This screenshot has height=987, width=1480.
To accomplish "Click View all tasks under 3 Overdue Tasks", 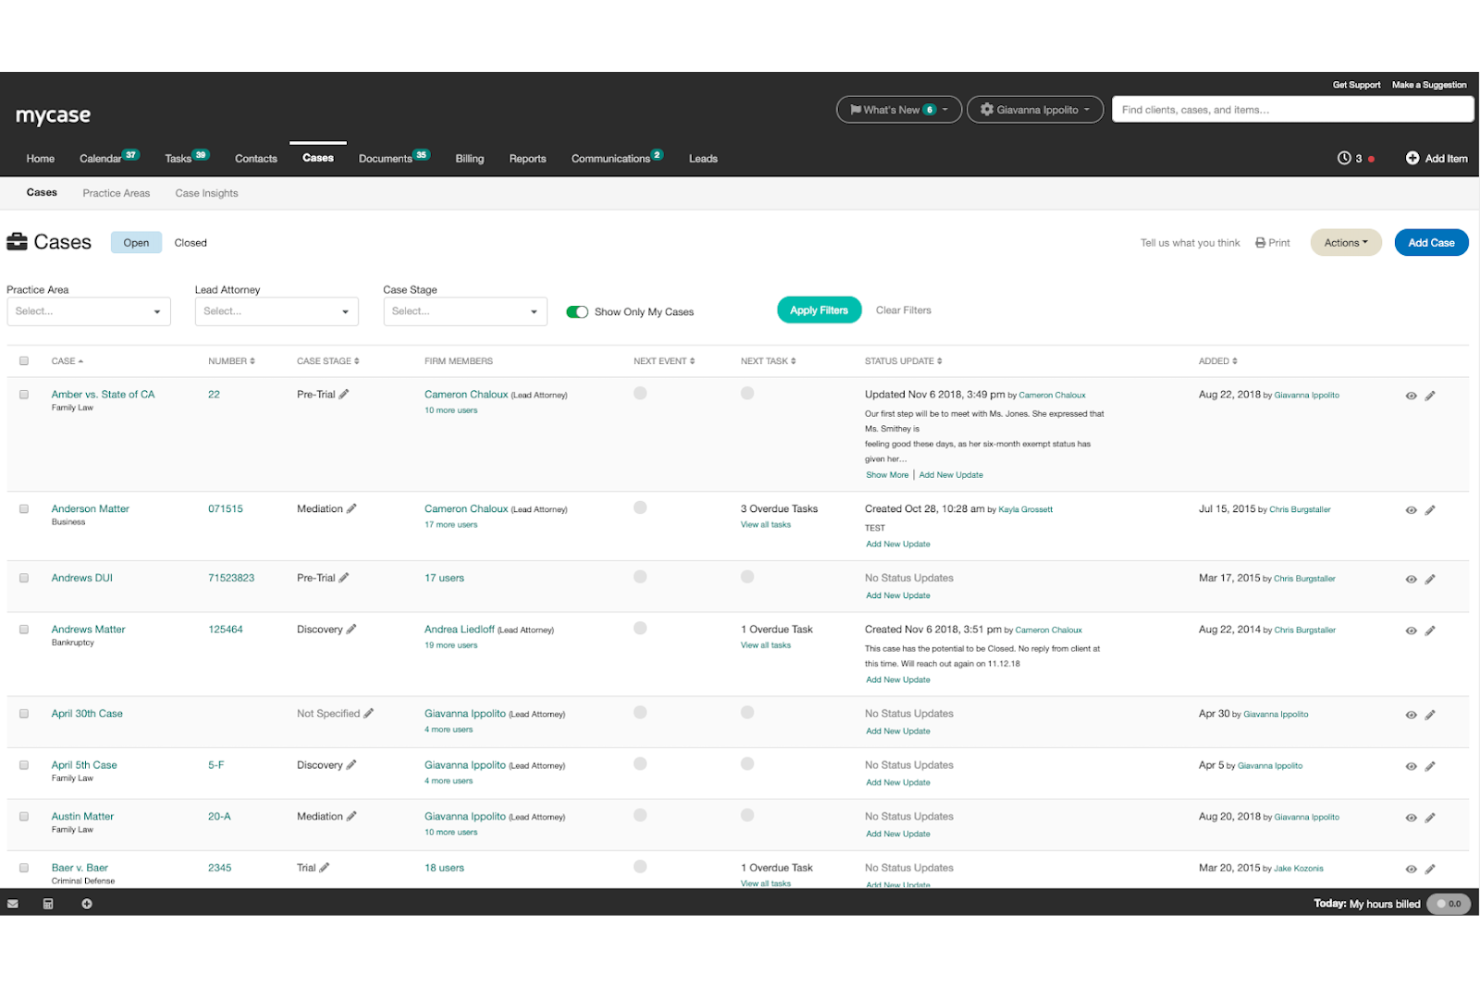I will [766, 525].
